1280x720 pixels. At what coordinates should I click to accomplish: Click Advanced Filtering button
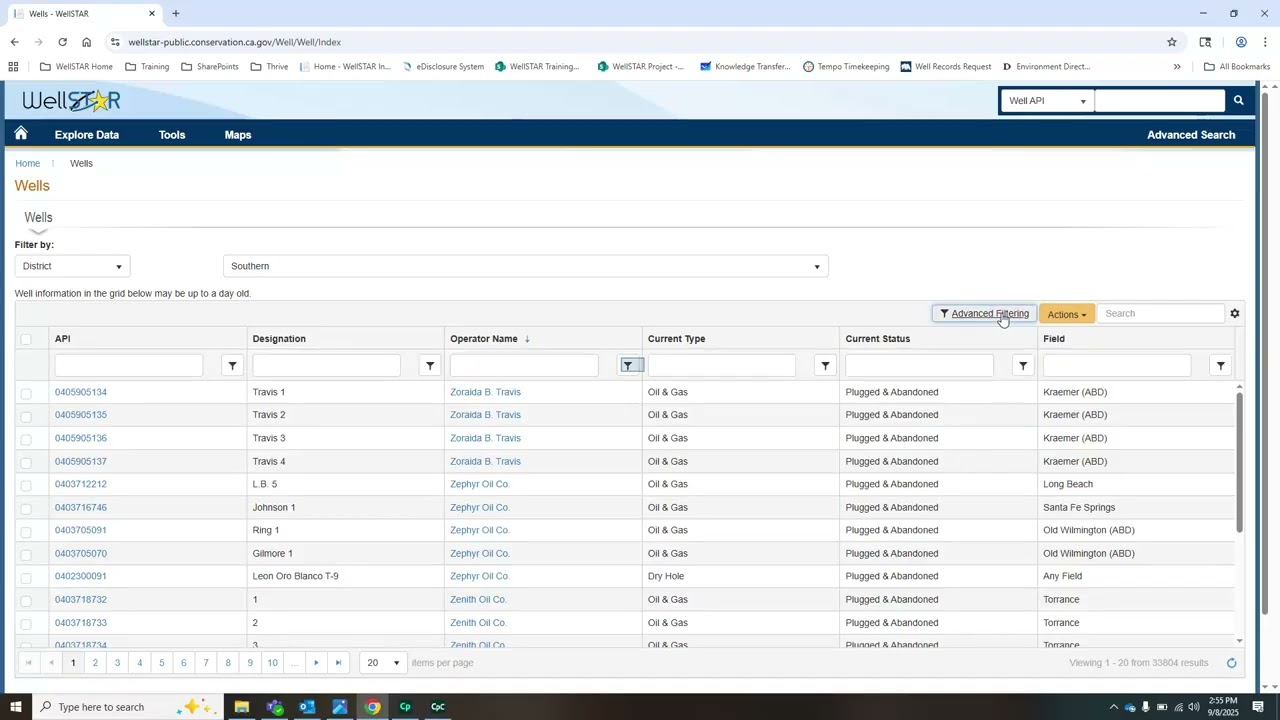coord(984,314)
